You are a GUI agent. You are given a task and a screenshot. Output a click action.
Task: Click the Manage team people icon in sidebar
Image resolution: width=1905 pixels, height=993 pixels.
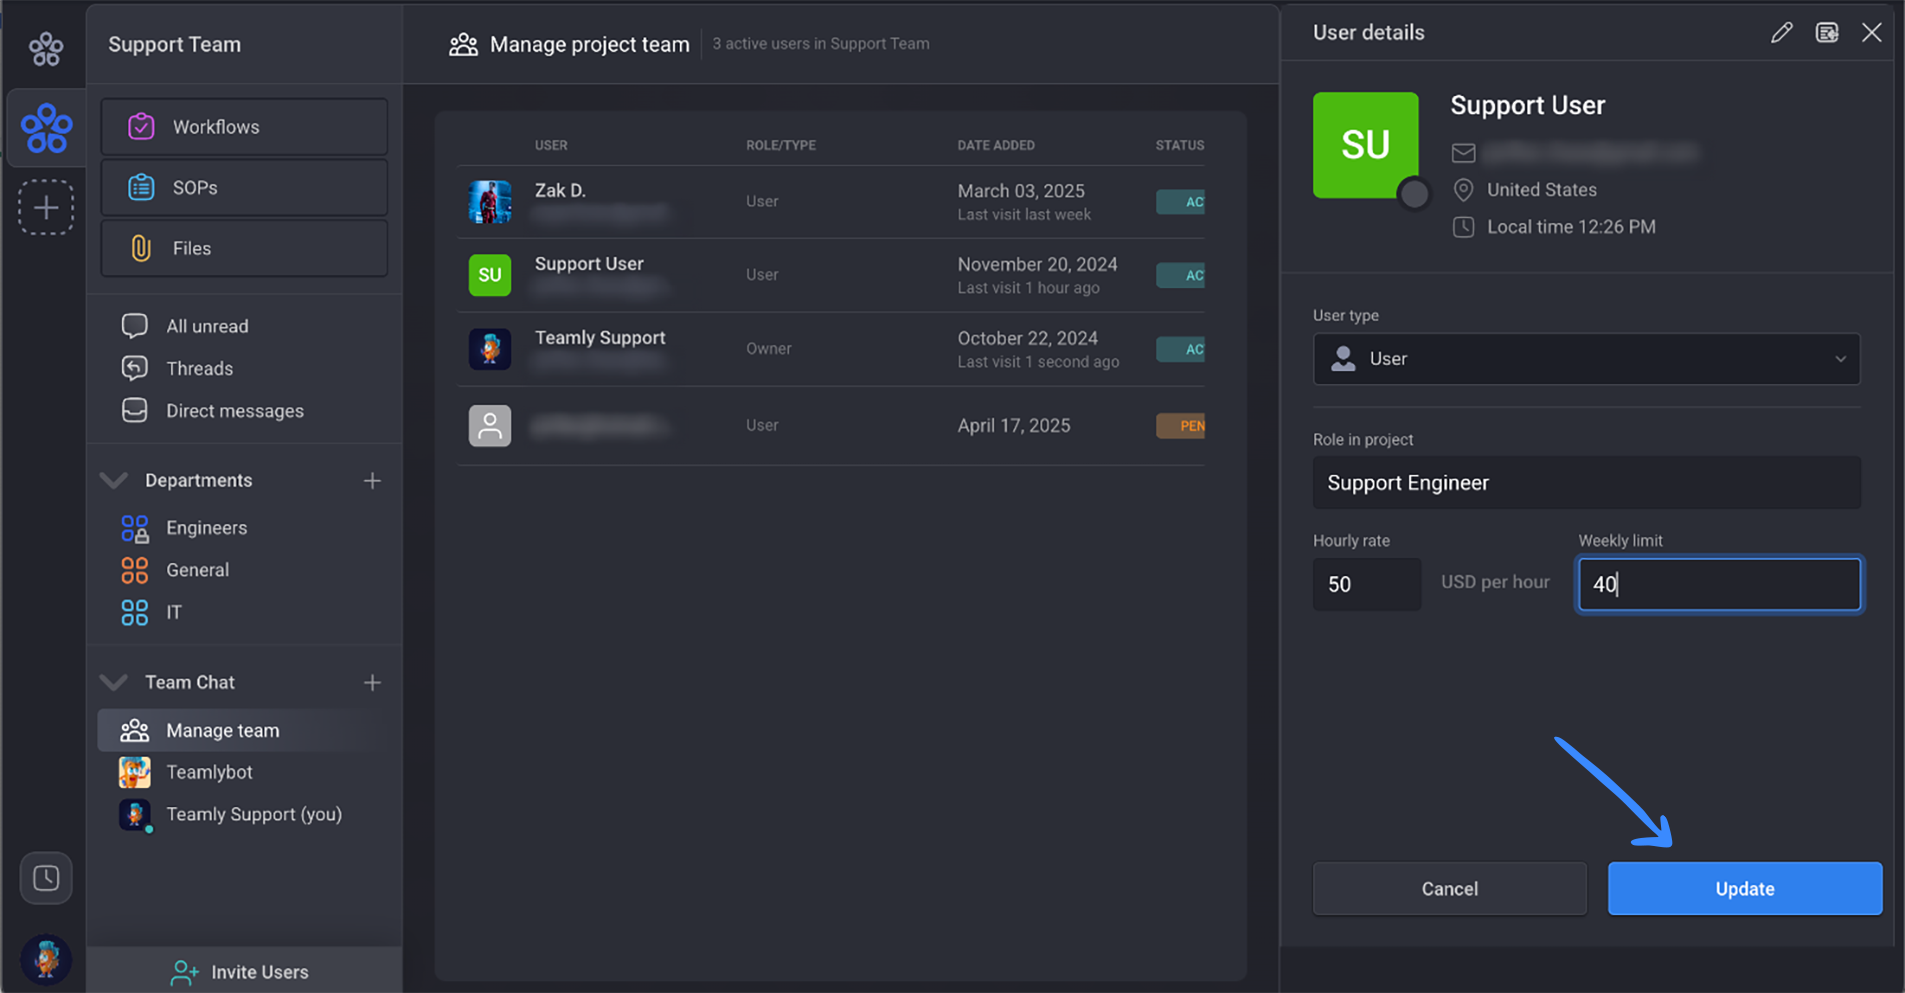click(134, 730)
